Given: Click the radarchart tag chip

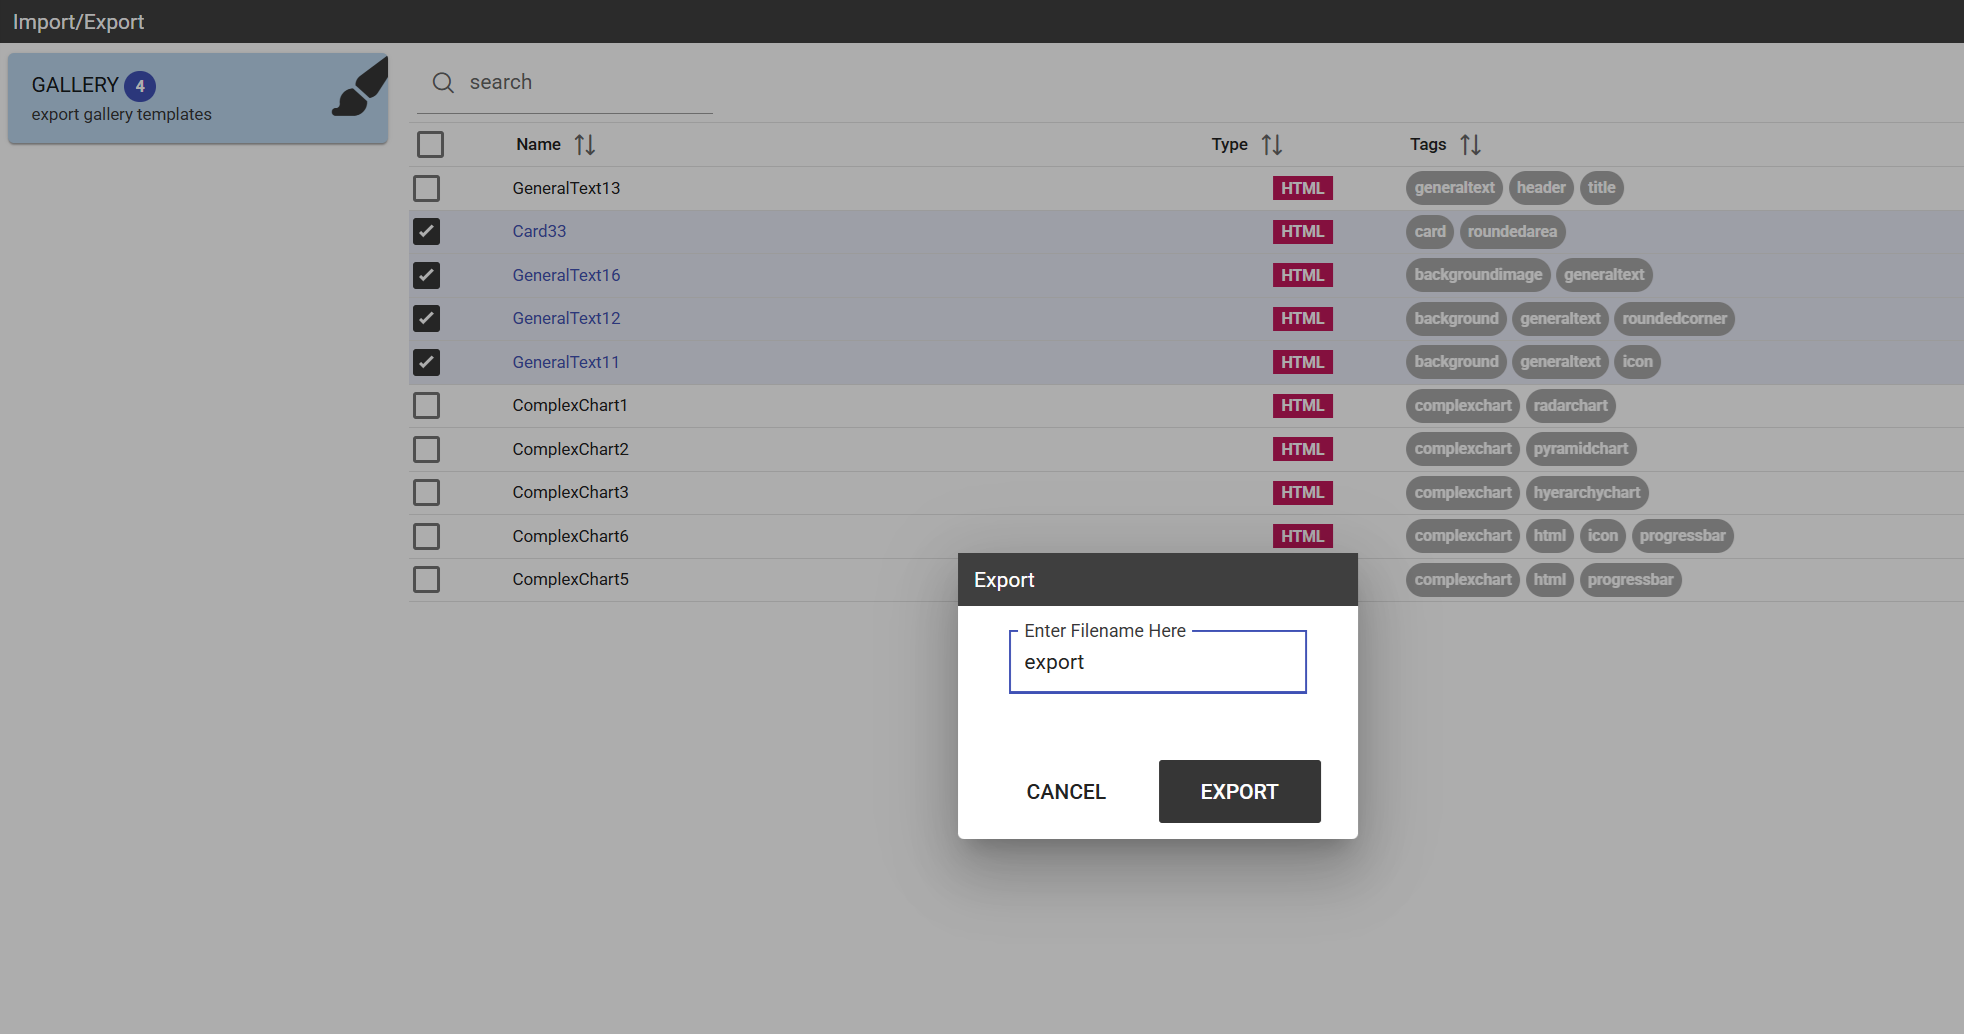Looking at the screenshot, I should 1570,406.
